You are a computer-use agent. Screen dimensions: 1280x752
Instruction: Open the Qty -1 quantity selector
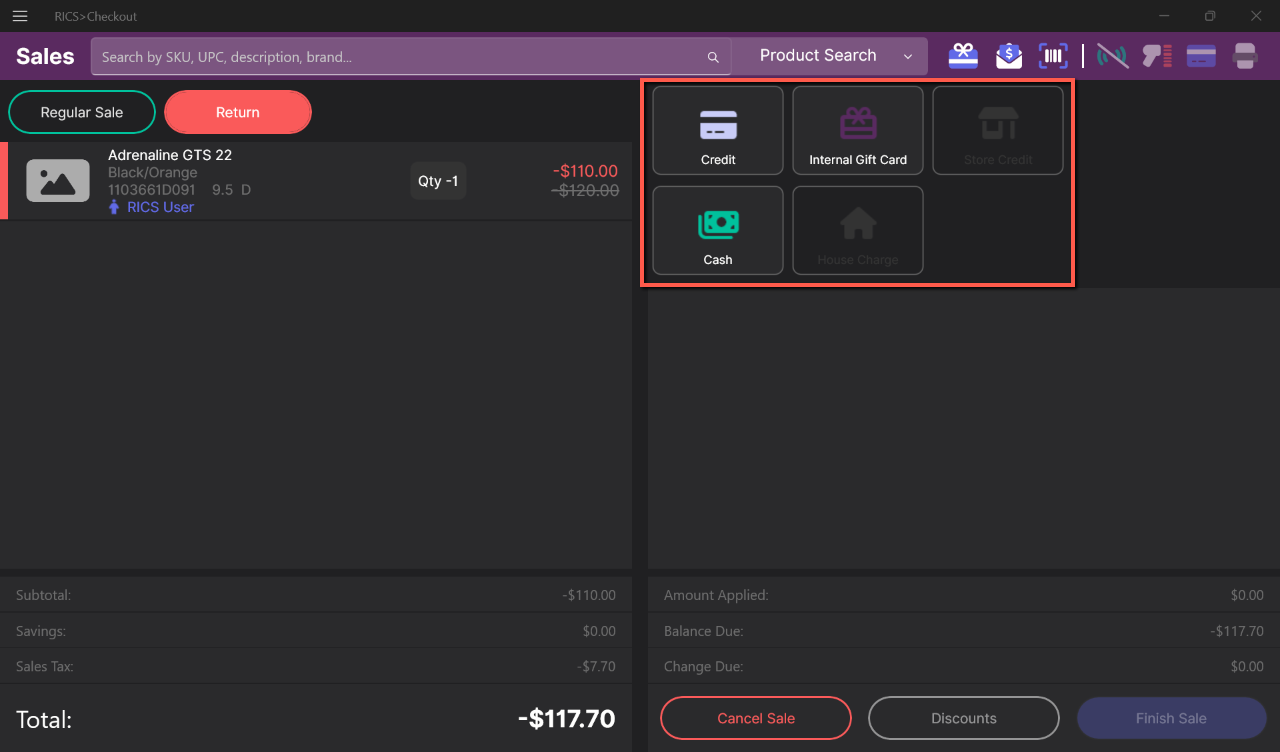click(438, 181)
